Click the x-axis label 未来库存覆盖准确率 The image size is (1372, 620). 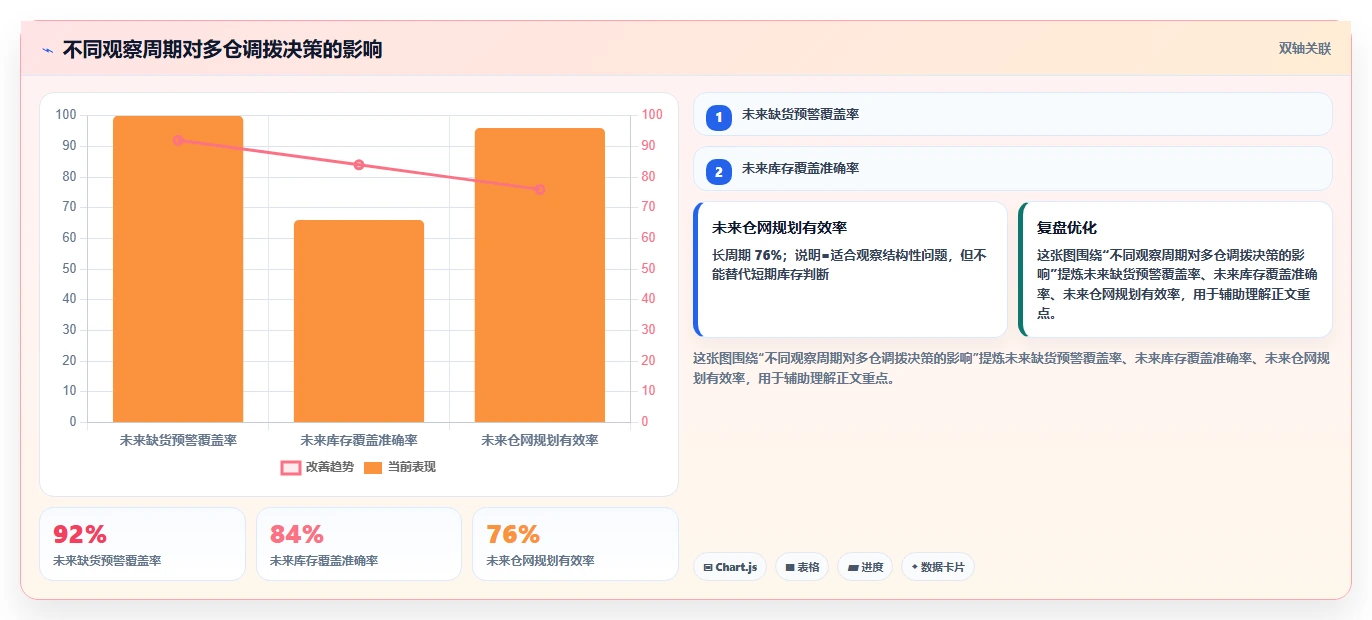(x=359, y=440)
